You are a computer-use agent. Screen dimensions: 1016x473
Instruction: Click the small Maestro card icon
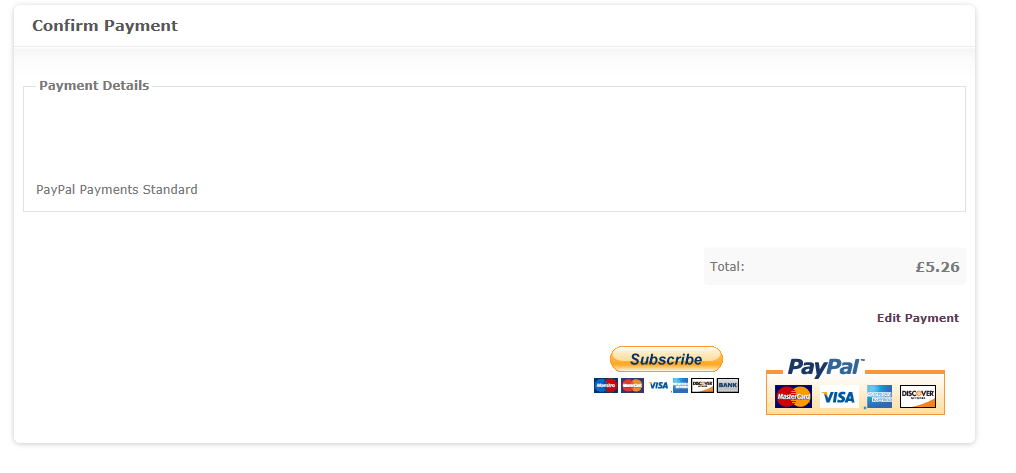tap(606, 386)
